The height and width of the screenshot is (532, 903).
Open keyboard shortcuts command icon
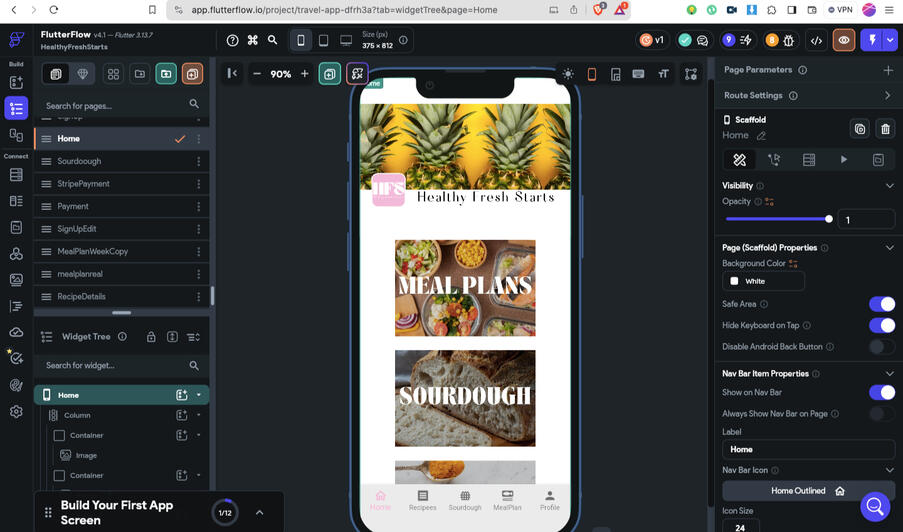pos(253,41)
